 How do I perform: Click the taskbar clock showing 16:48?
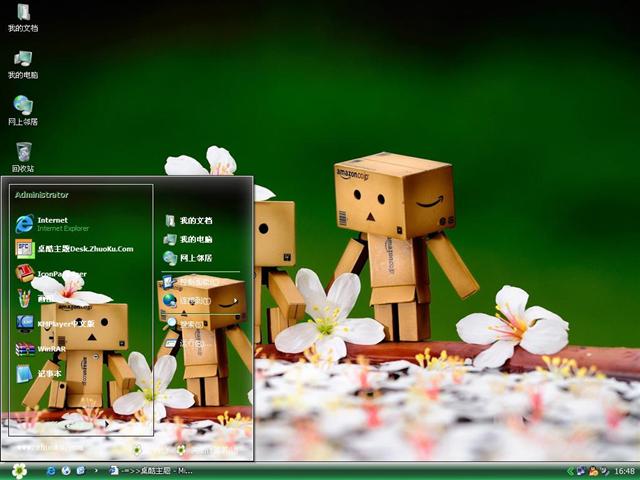pyautogui.click(x=624, y=470)
